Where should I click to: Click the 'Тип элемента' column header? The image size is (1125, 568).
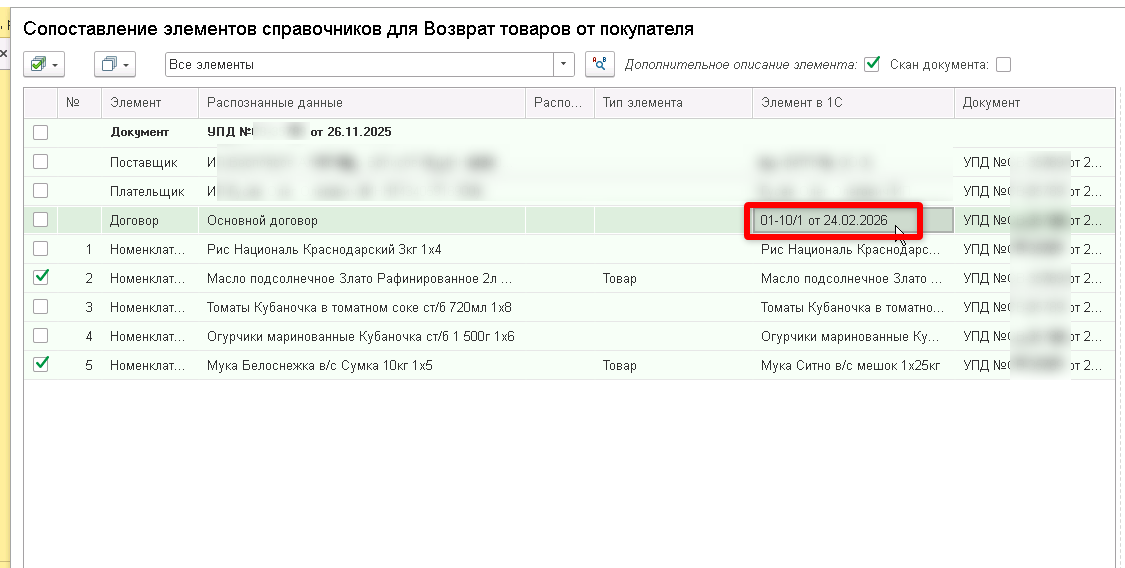click(673, 103)
